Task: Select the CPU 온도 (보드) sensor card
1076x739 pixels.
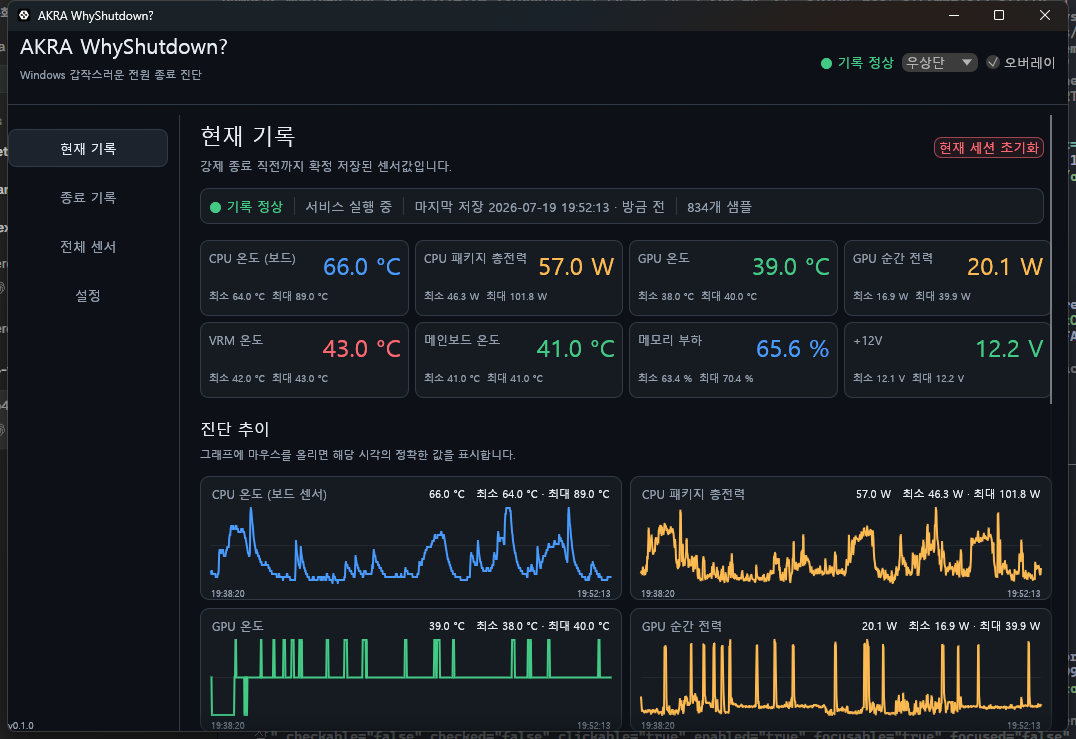Action: click(x=304, y=278)
